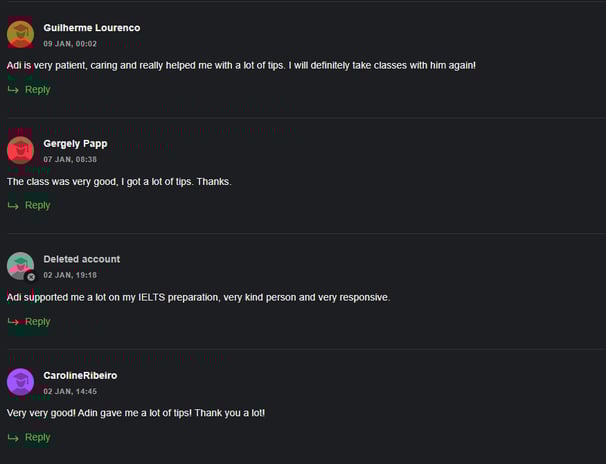The image size is (606, 464).
Task: Open CarolineRibeiro's profile name
Action: click(x=80, y=376)
